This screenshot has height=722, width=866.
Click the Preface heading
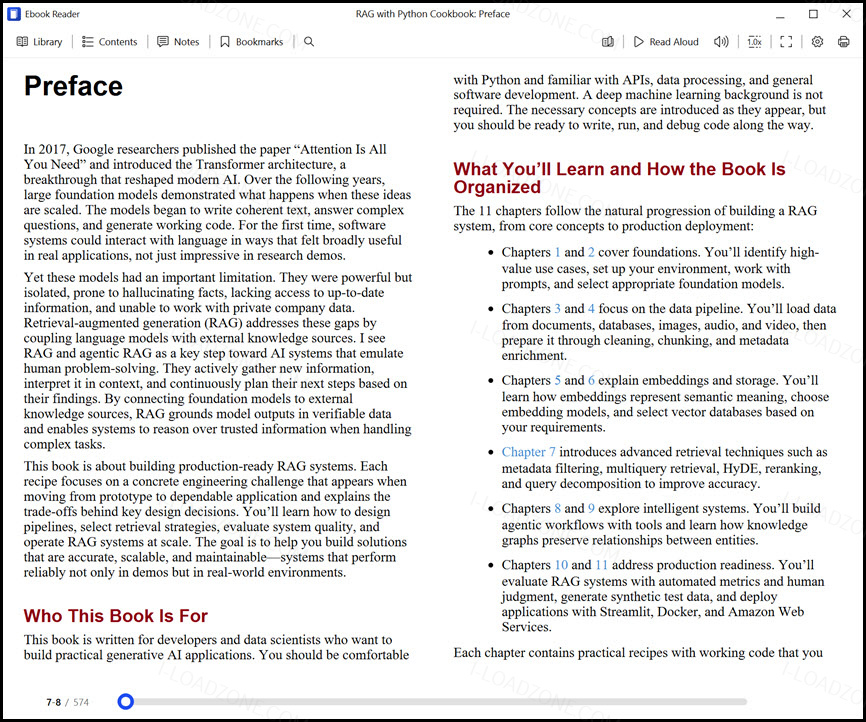click(x=73, y=86)
